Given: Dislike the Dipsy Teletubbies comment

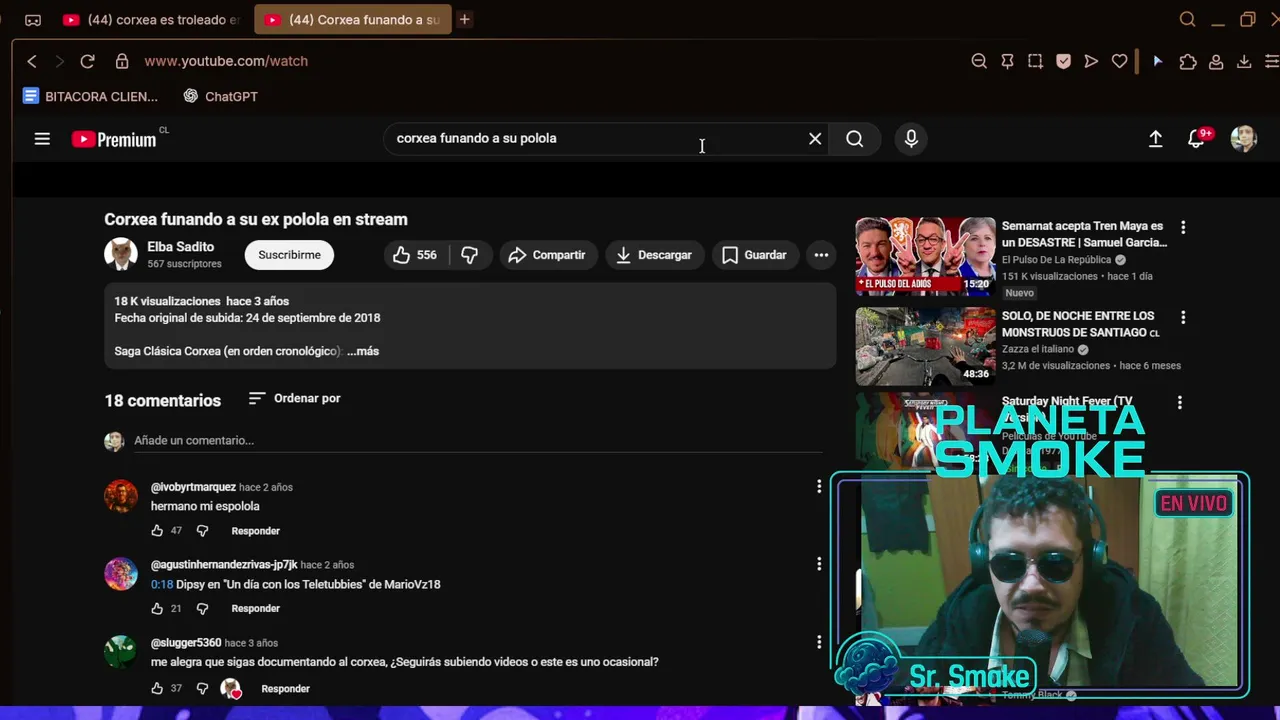Looking at the screenshot, I should (x=202, y=609).
